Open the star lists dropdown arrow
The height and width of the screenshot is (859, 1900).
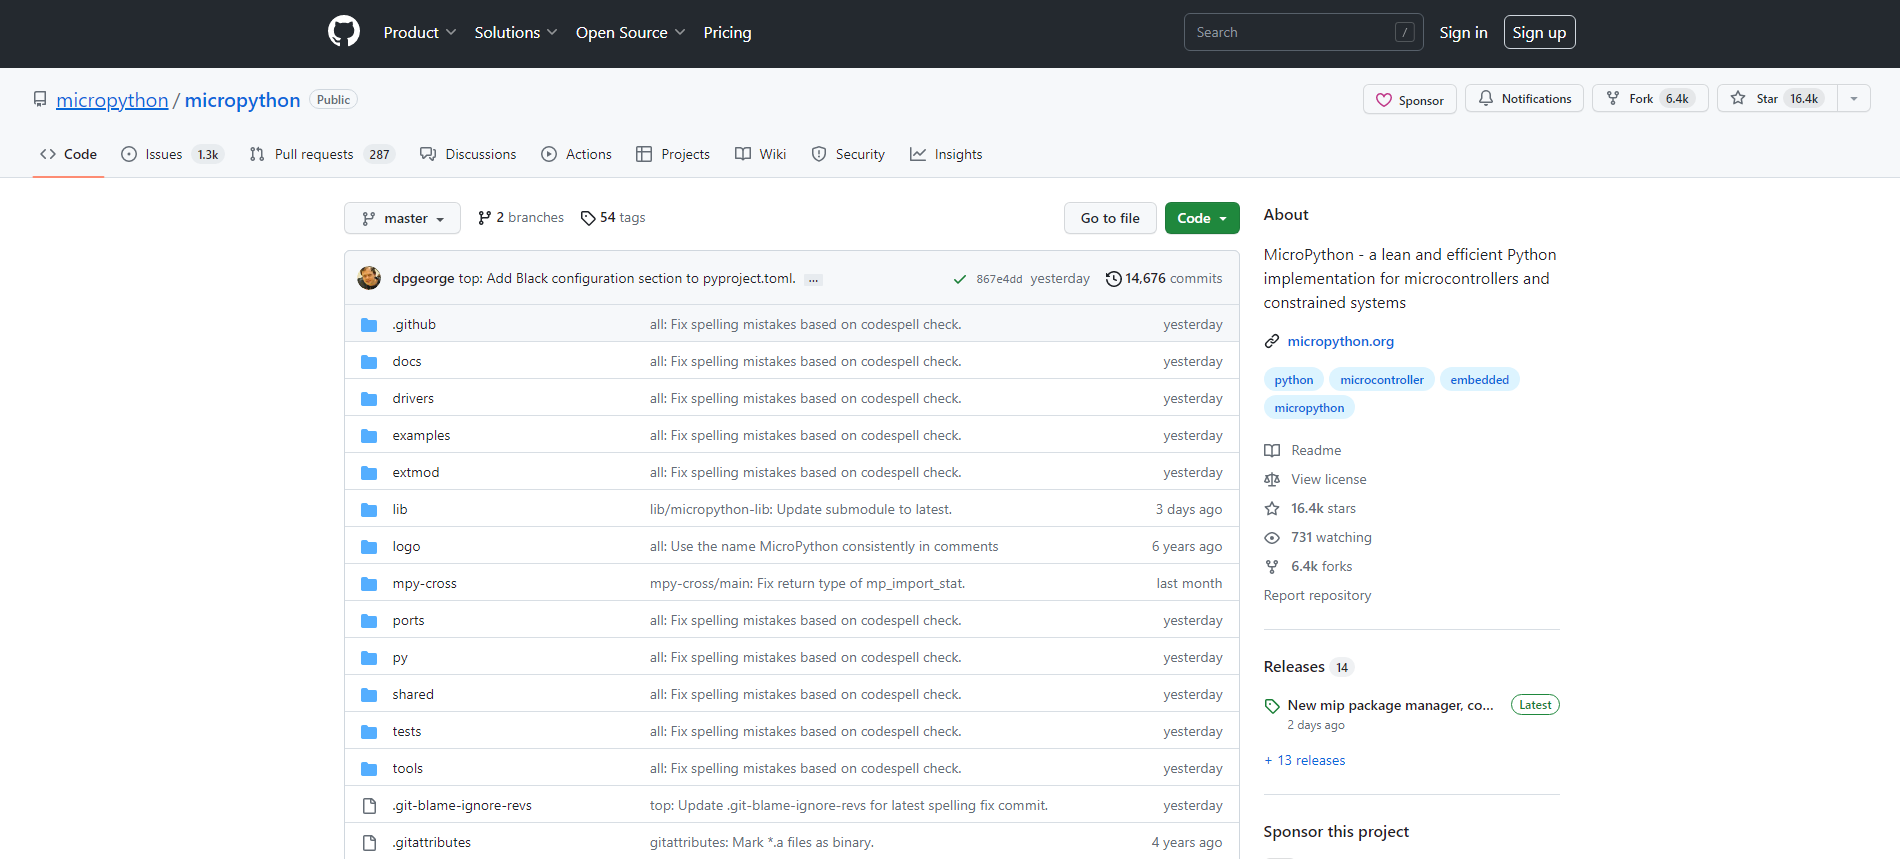click(1854, 99)
